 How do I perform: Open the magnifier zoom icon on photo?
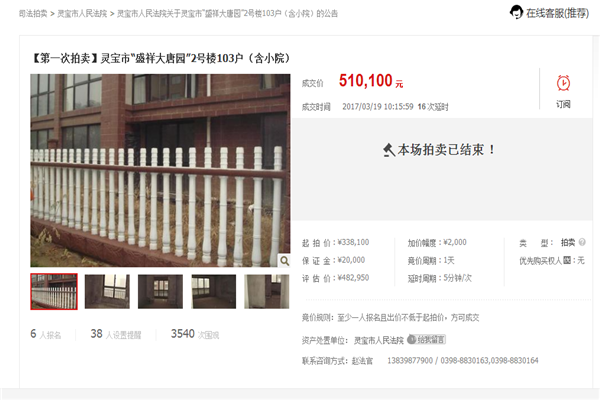[284, 261]
